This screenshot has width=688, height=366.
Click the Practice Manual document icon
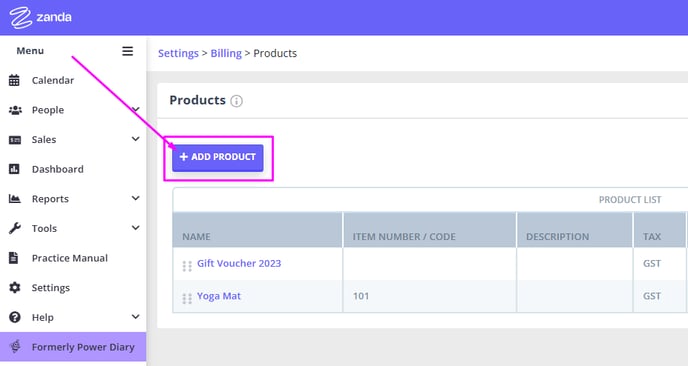pos(14,258)
